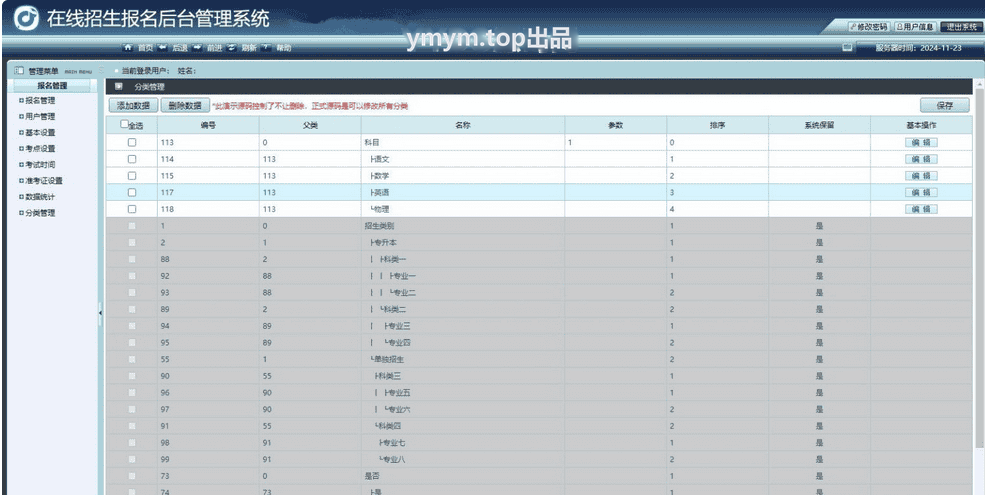Image resolution: width=985 pixels, height=495 pixels.
Task: Click 刷新 in the navigation bar
Action: tap(249, 48)
